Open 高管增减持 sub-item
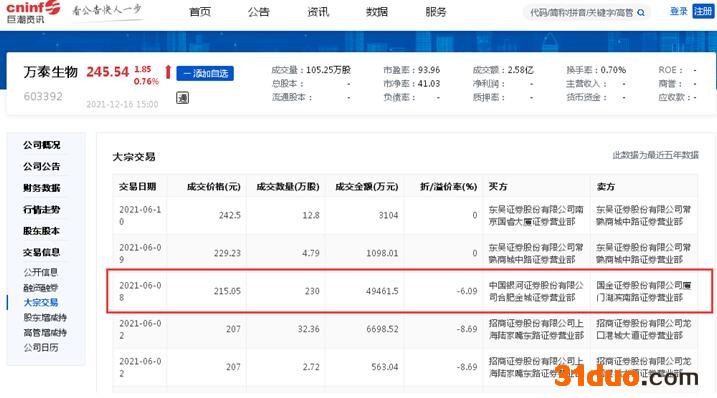The height and width of the screenshot is (398, 717). [45, 333]
